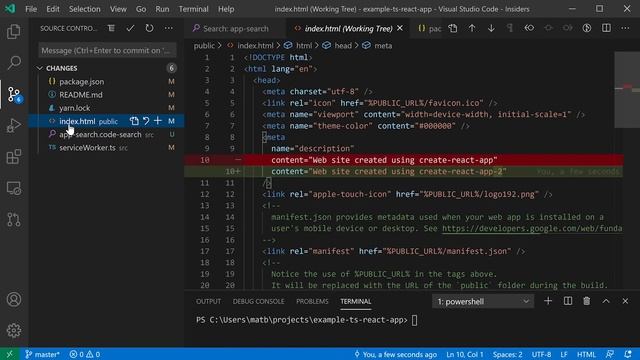
Task: Click the commit message input box
Action: point(107,51)
